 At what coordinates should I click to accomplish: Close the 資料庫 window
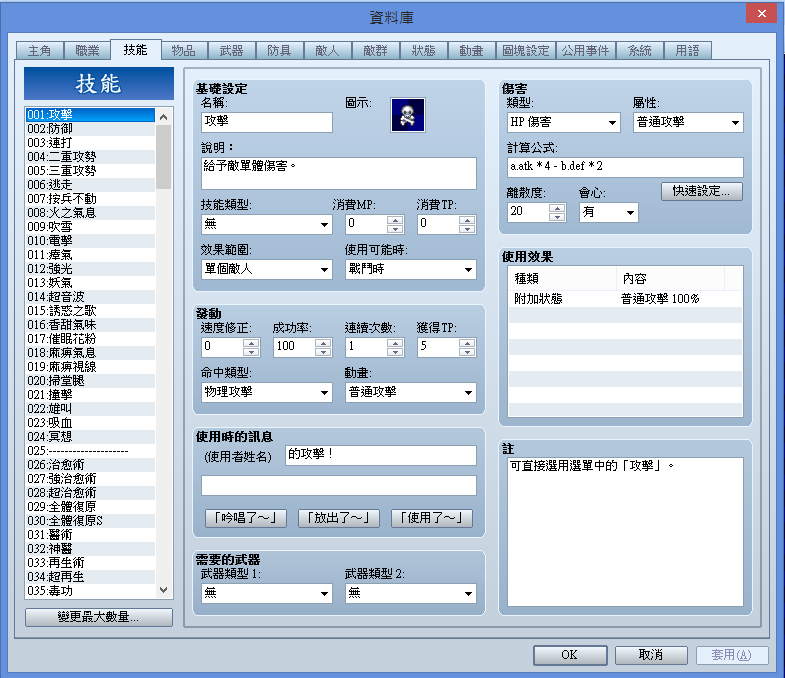pyautogui.click(x=761, y=14)
